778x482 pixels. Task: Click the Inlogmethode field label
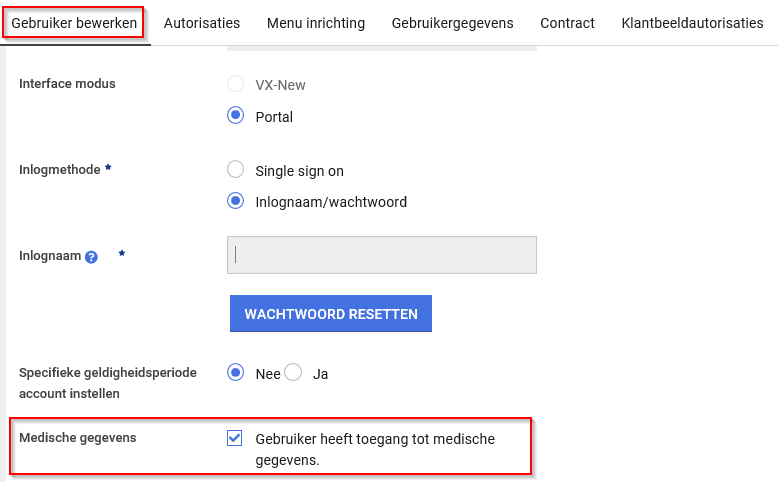pos(59,169)
